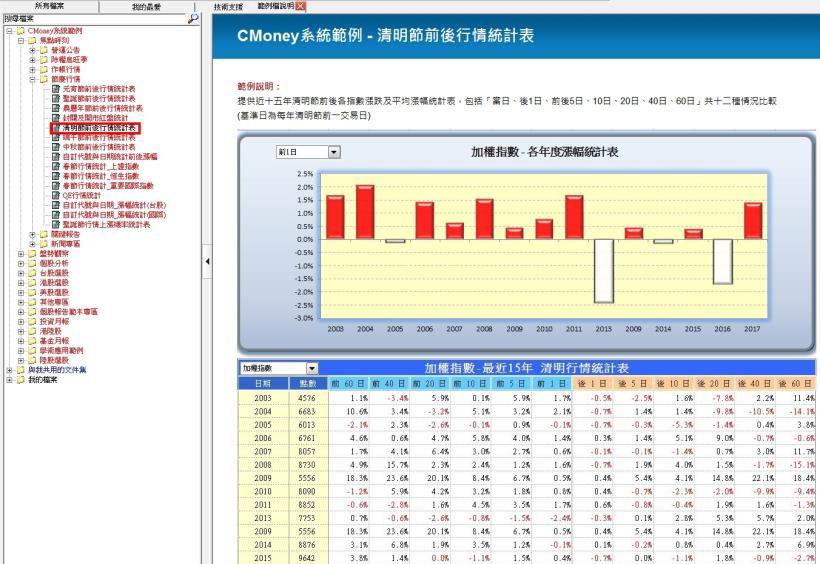Expand the 港股選股 folder

21,283
